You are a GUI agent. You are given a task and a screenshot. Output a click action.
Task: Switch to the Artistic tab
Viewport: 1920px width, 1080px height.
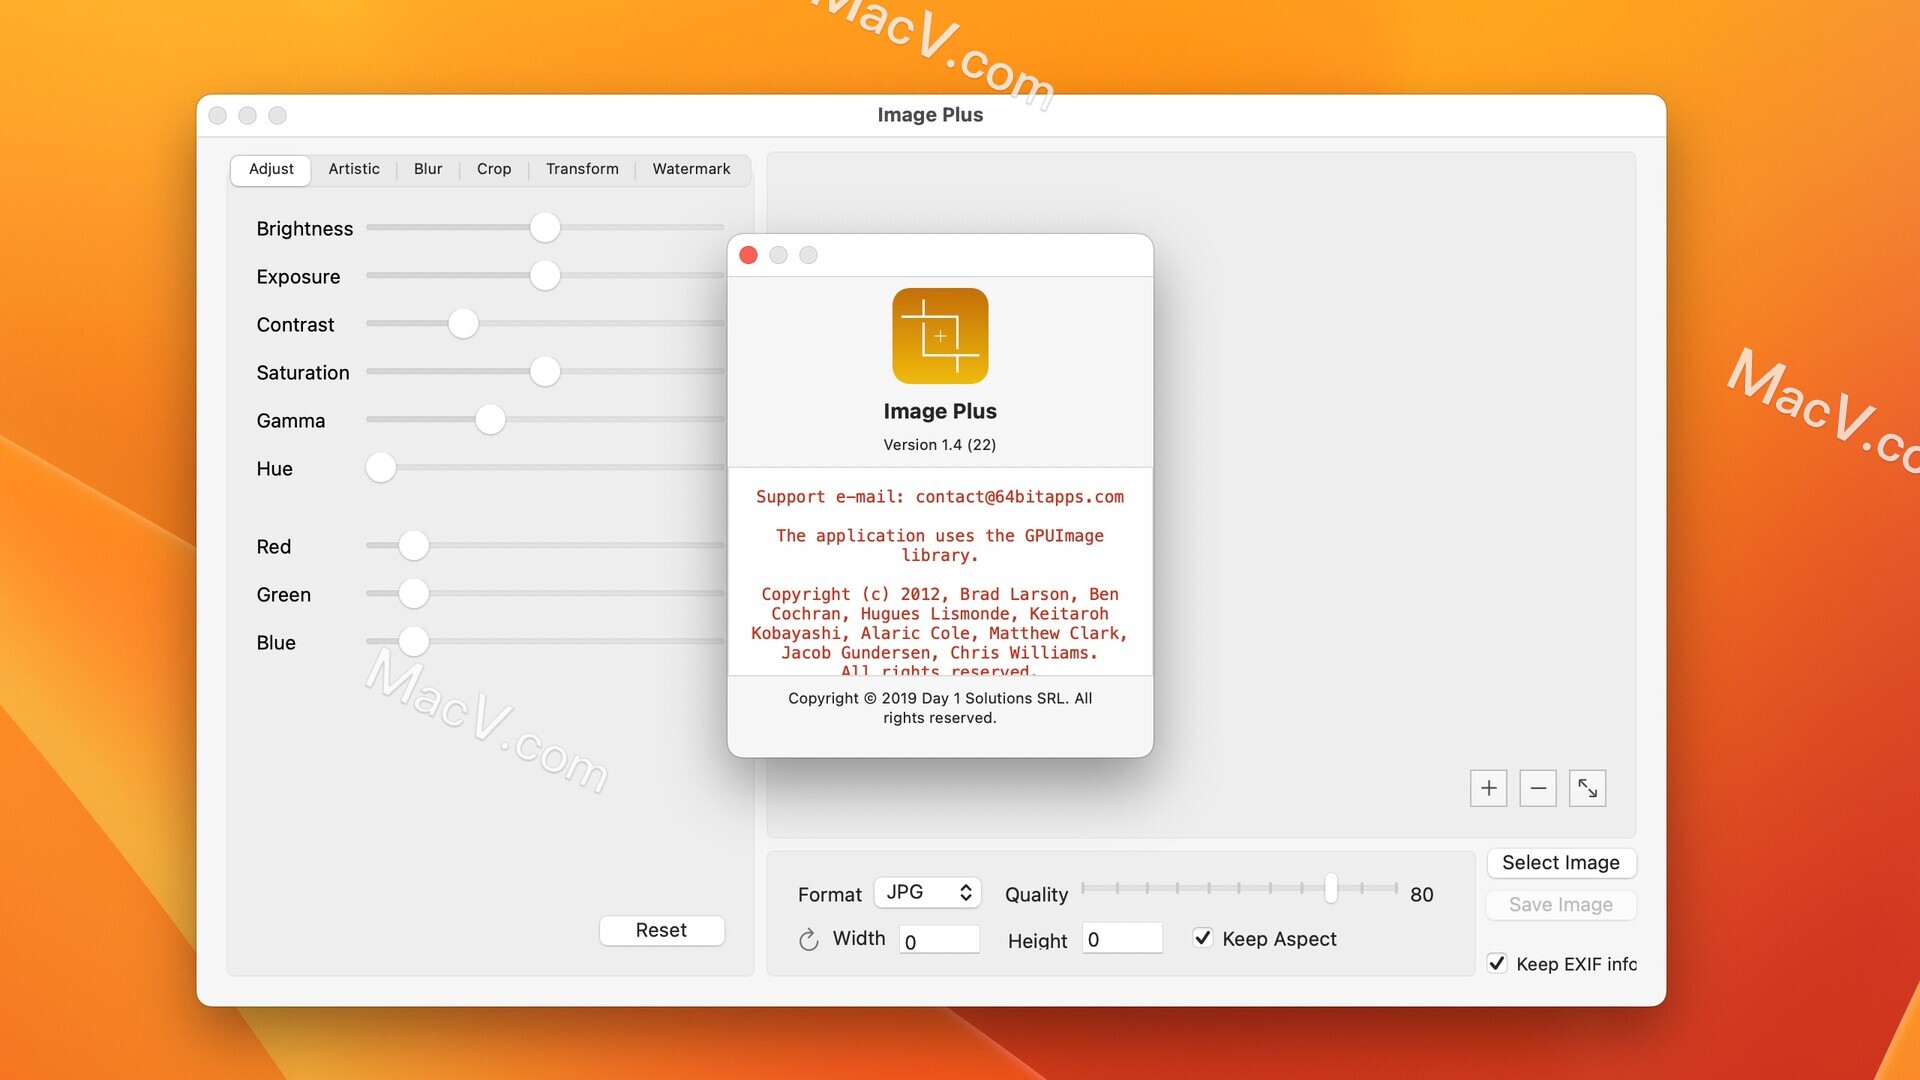pyautogui.click(x=354, y=169)
